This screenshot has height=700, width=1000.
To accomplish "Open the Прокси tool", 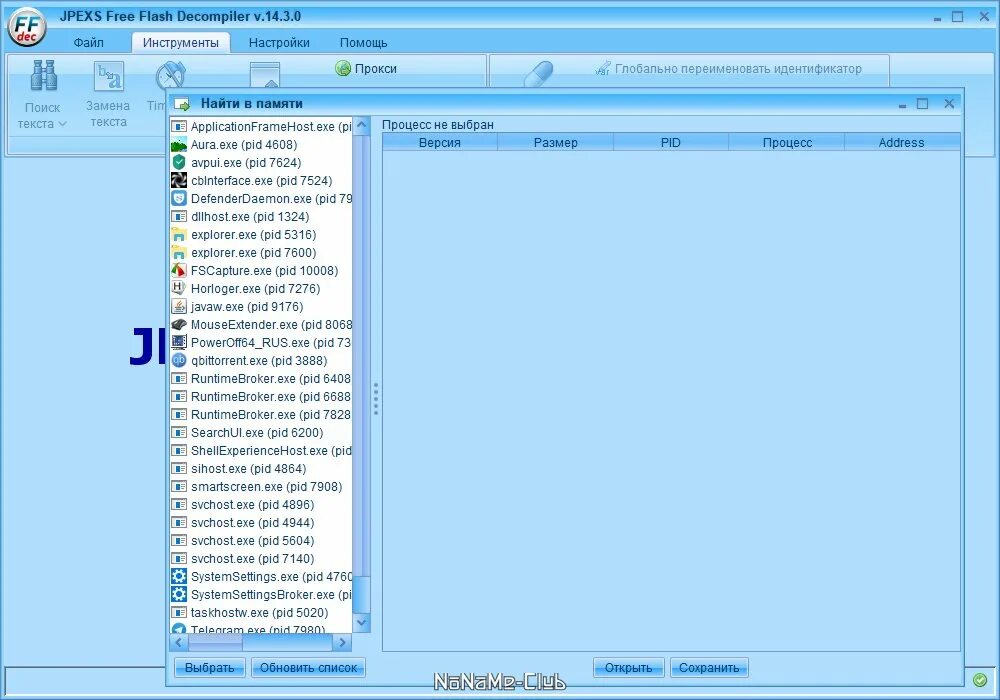I will click(x=366, y=68).
